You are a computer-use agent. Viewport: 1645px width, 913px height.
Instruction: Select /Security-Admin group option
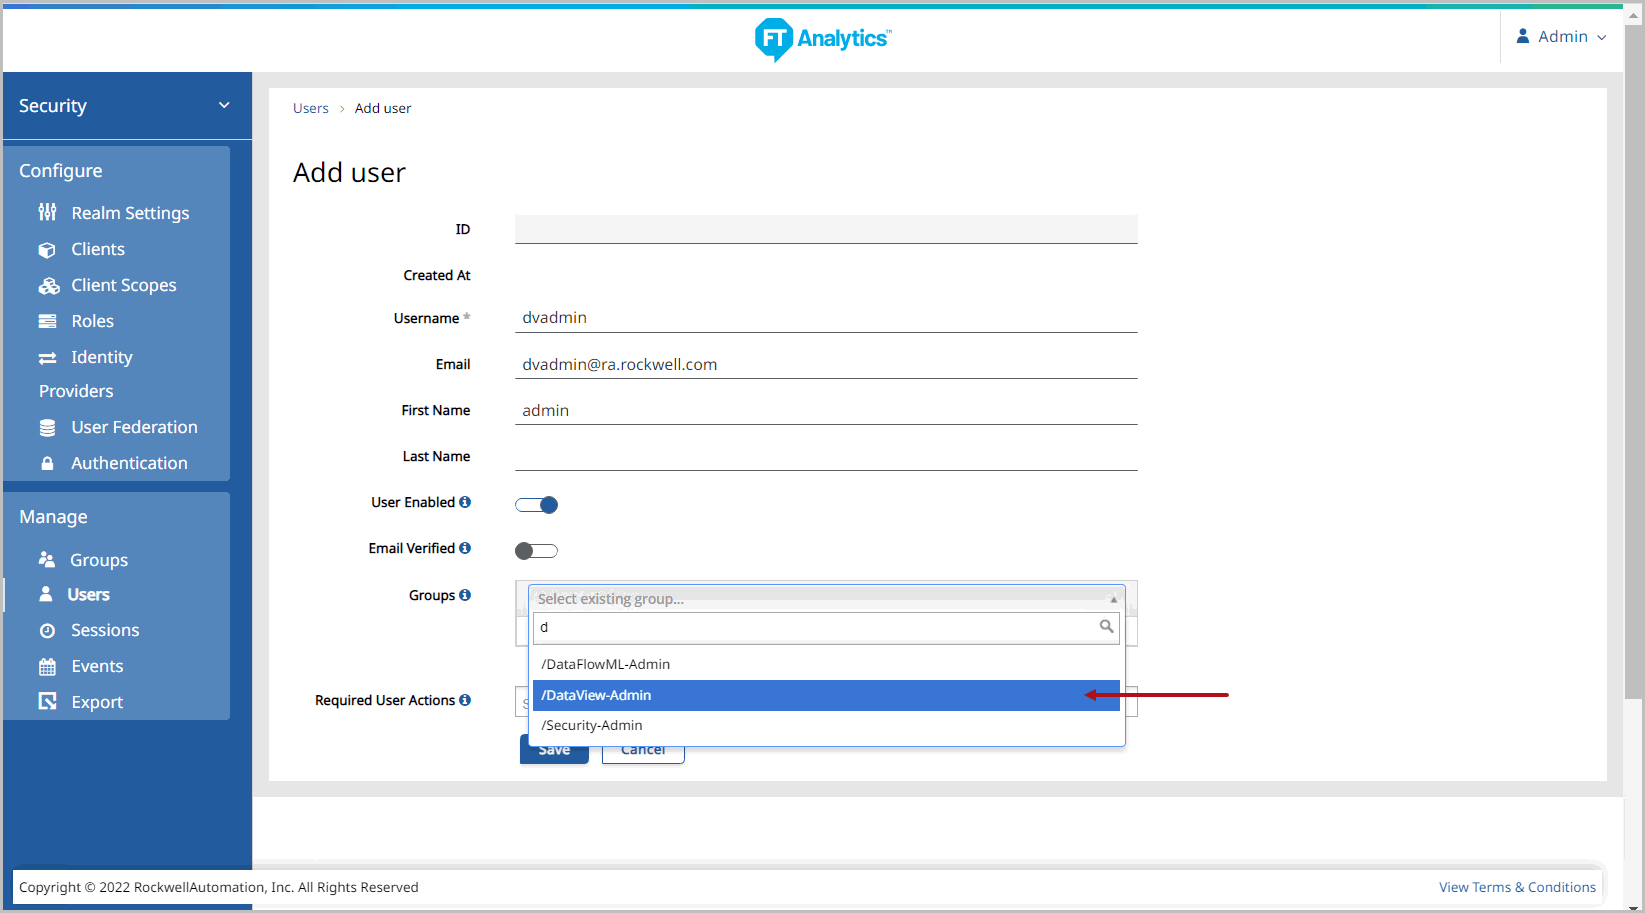pos(826,725)
